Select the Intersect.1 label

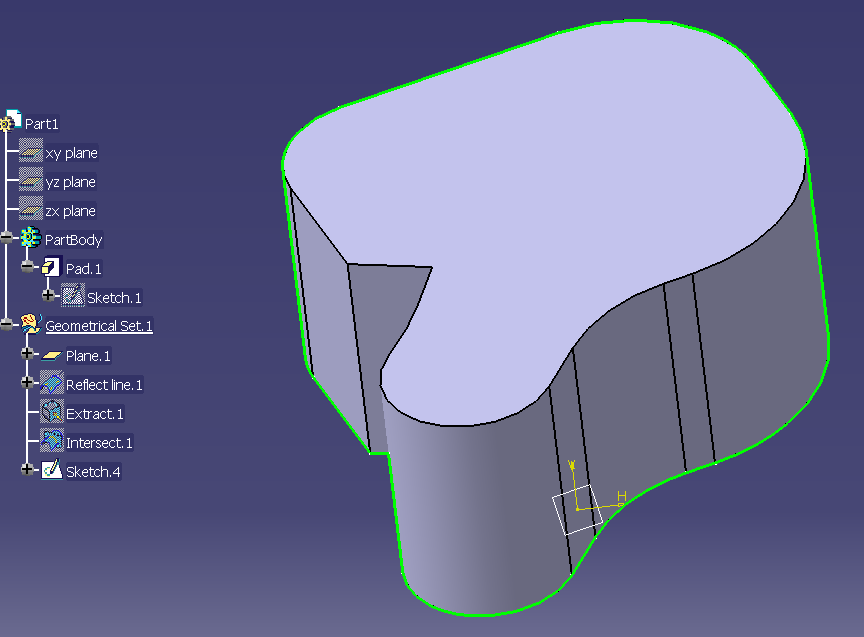99,443
